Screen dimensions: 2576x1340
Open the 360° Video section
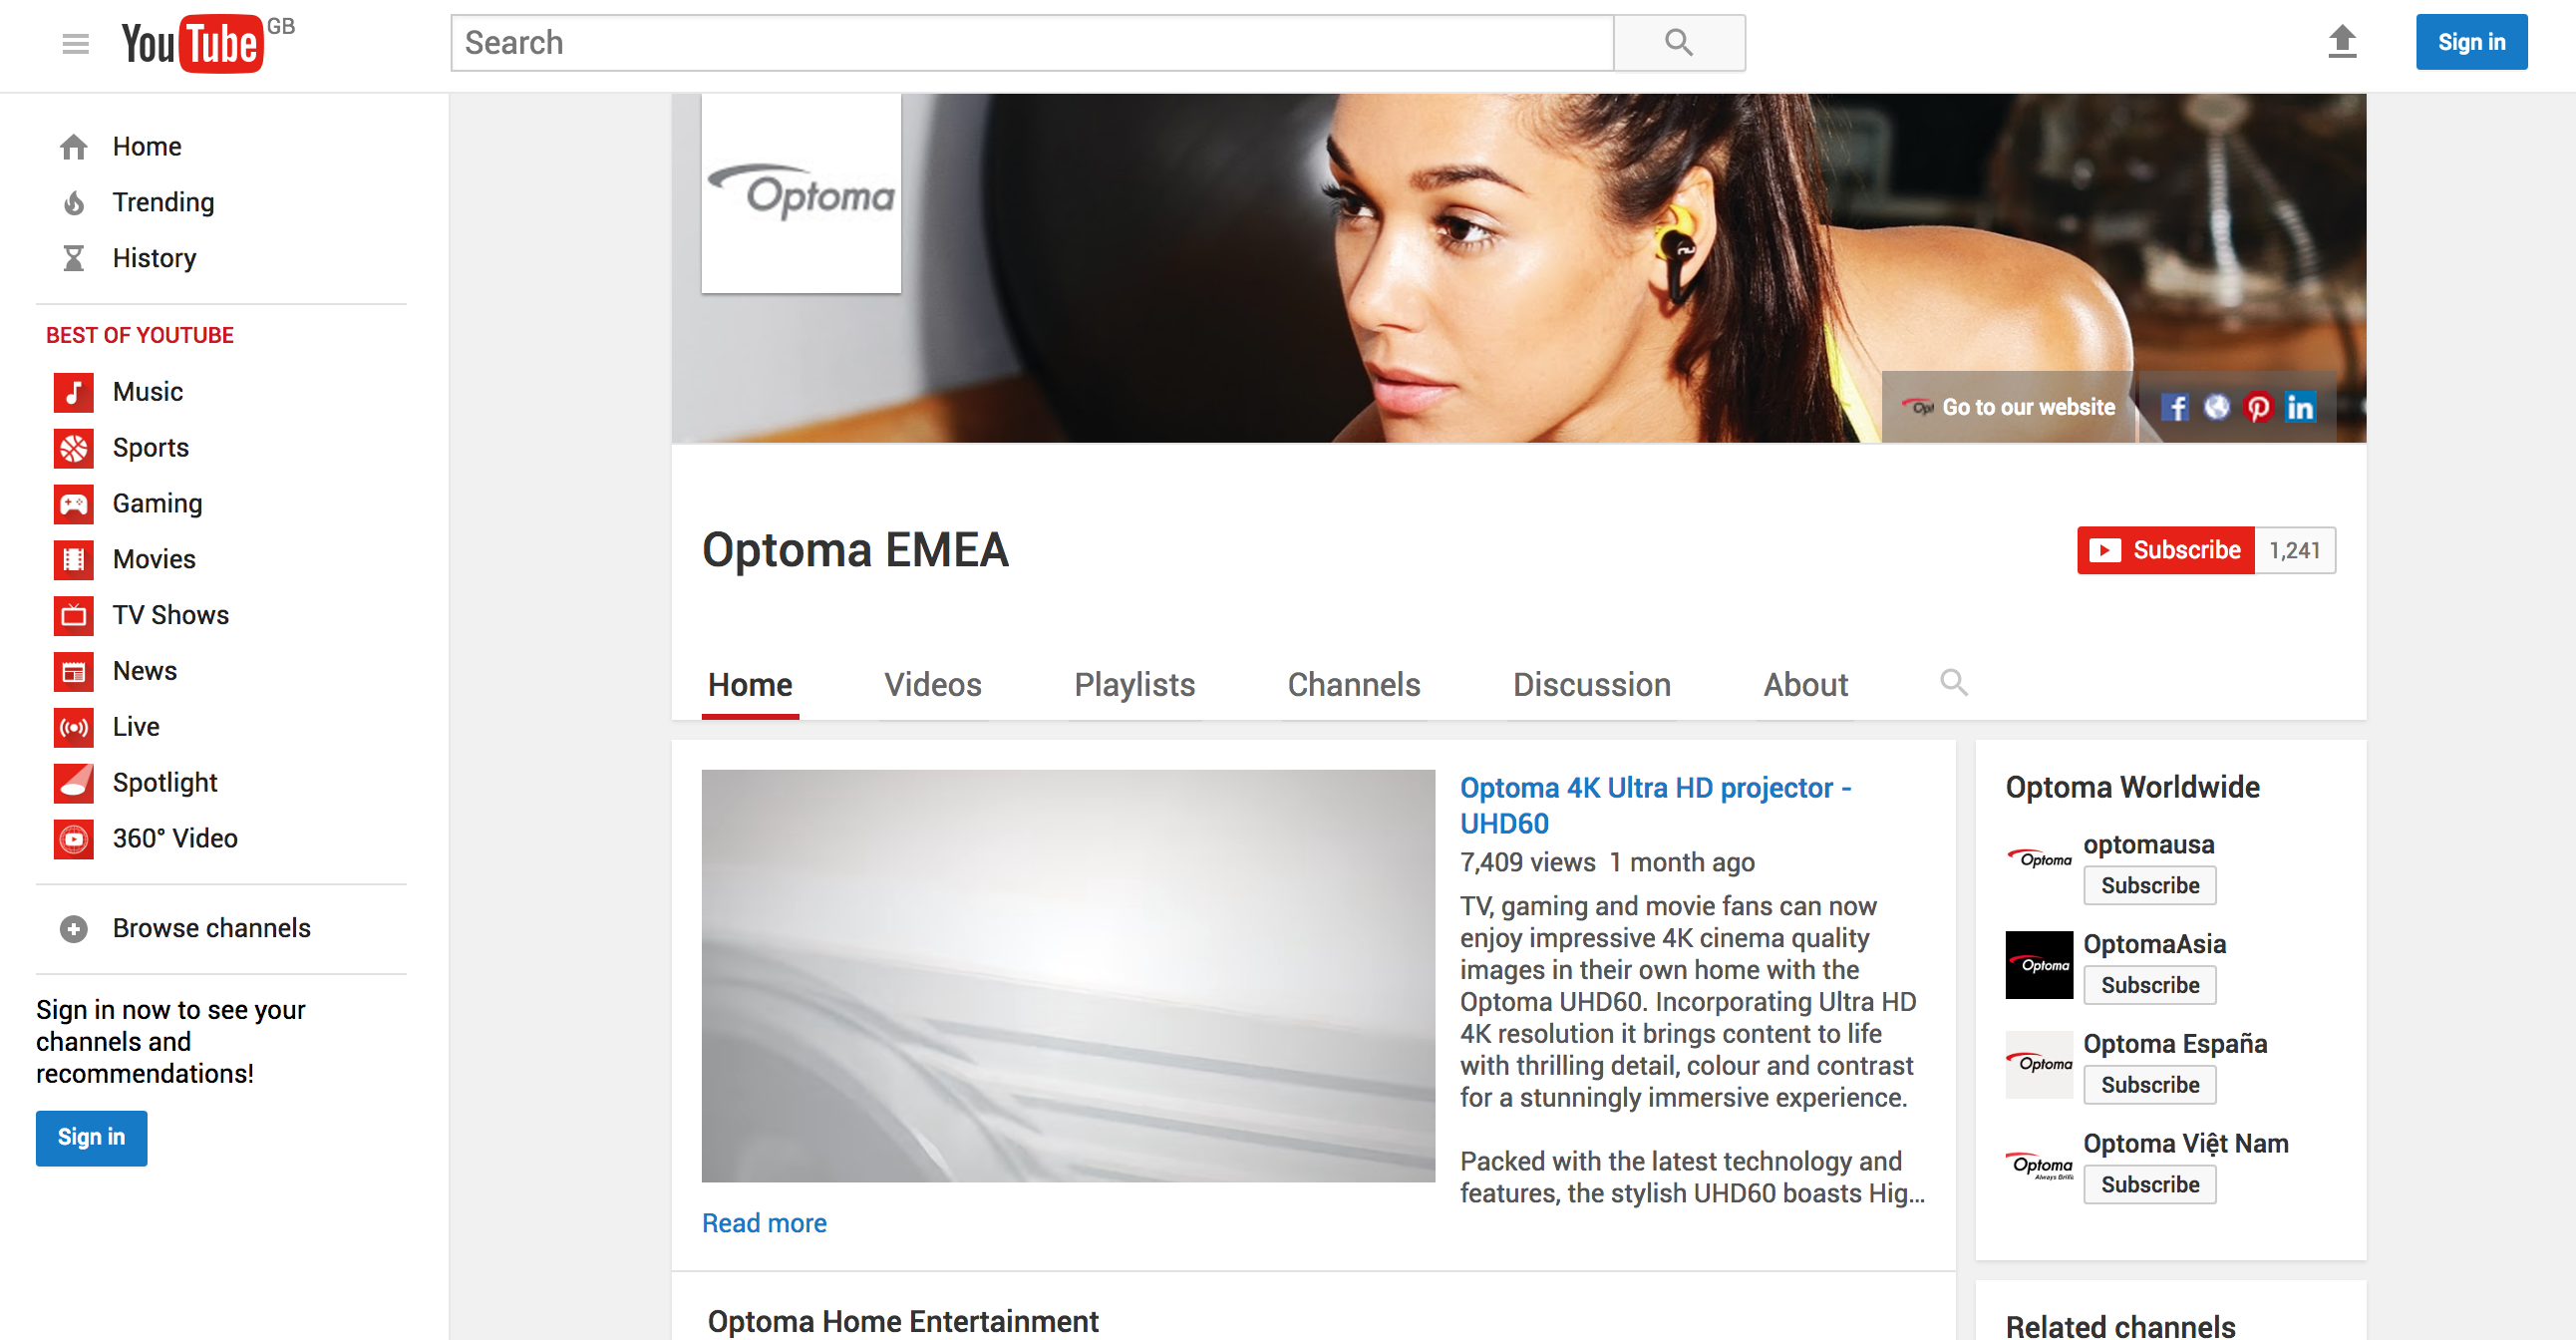(x=174, y=838)
